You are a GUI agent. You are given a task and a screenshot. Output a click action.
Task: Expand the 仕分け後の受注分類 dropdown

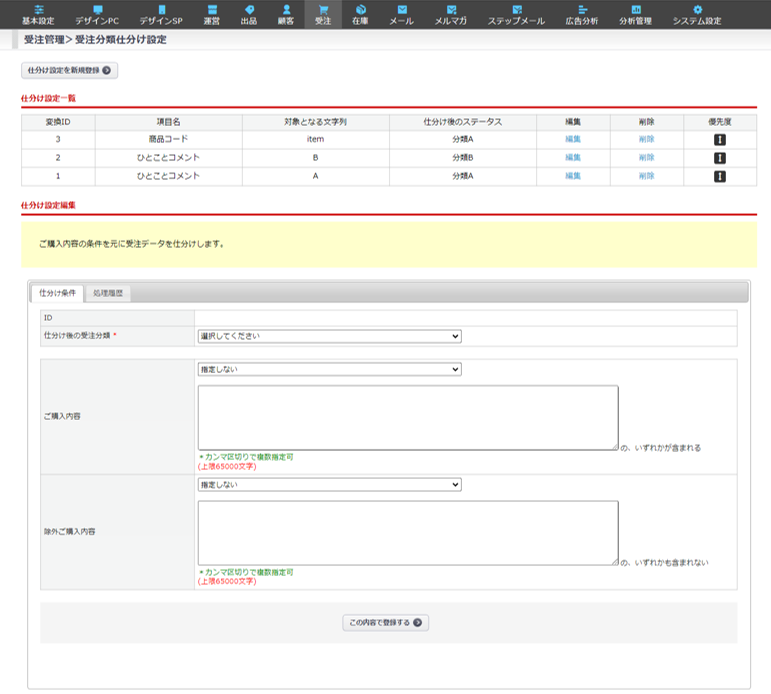tap(329, 336)
